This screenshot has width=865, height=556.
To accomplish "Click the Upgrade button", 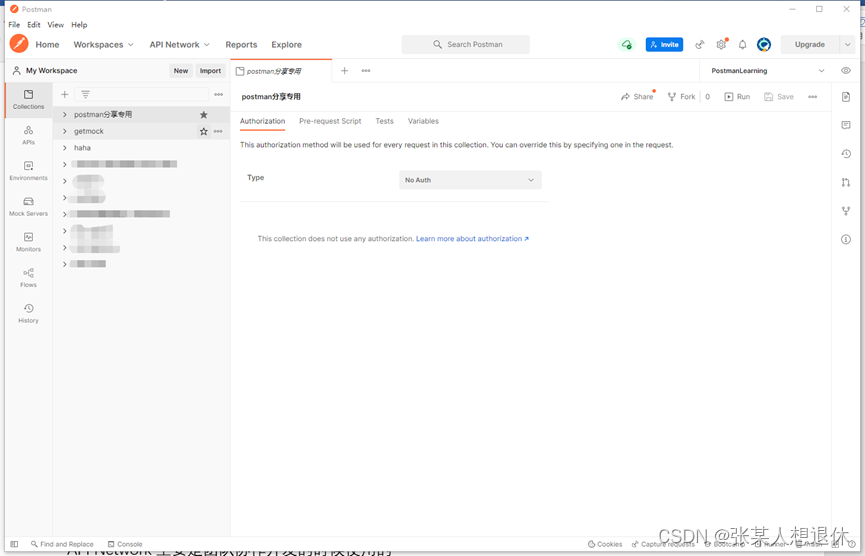I will pos(810,45).
